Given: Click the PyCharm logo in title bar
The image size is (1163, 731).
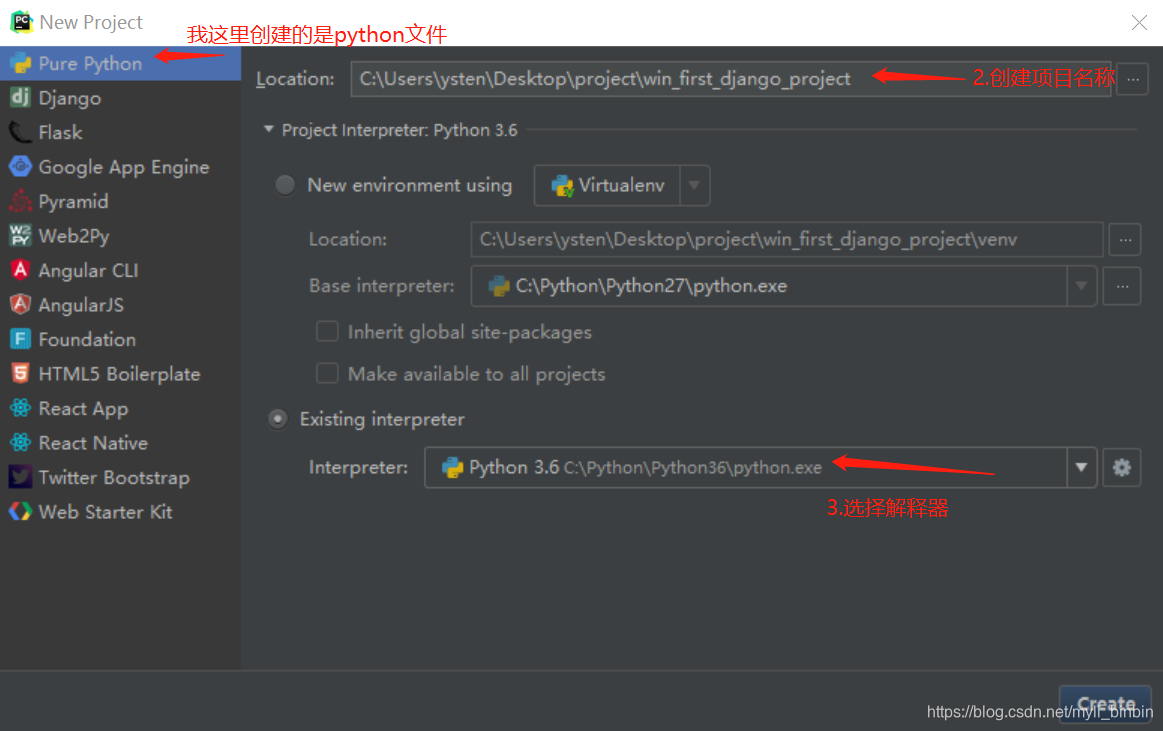Looking at the screenshot, I should (22, 22).
